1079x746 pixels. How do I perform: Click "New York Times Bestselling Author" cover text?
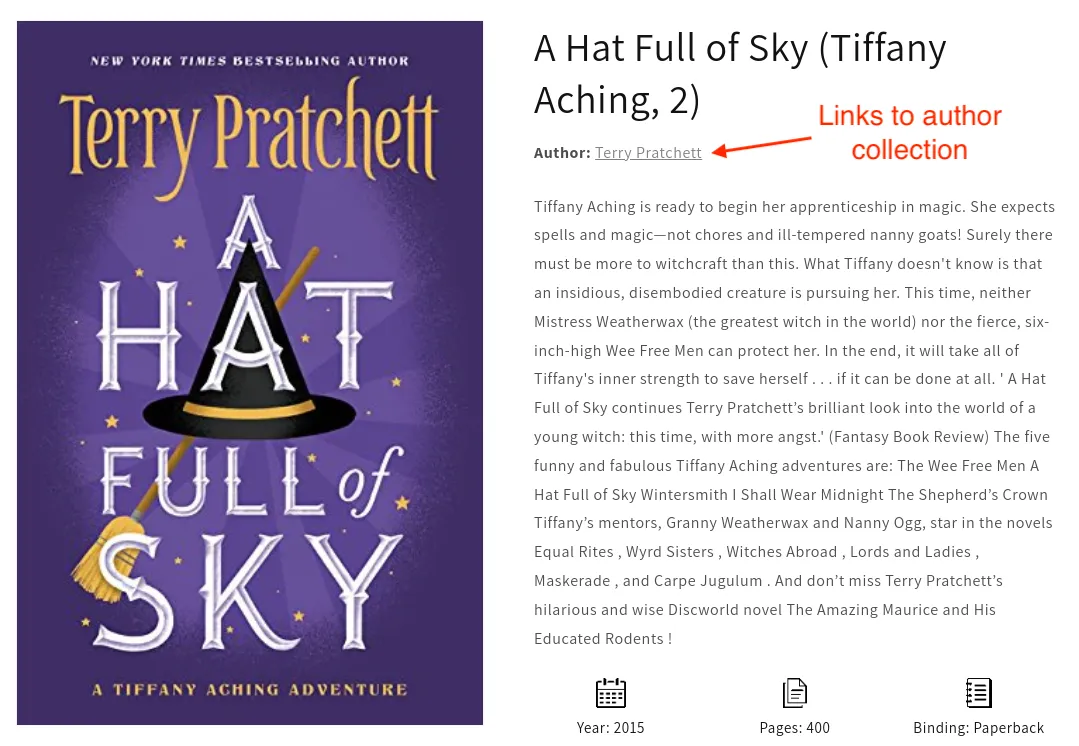click(x=249, y=61)
